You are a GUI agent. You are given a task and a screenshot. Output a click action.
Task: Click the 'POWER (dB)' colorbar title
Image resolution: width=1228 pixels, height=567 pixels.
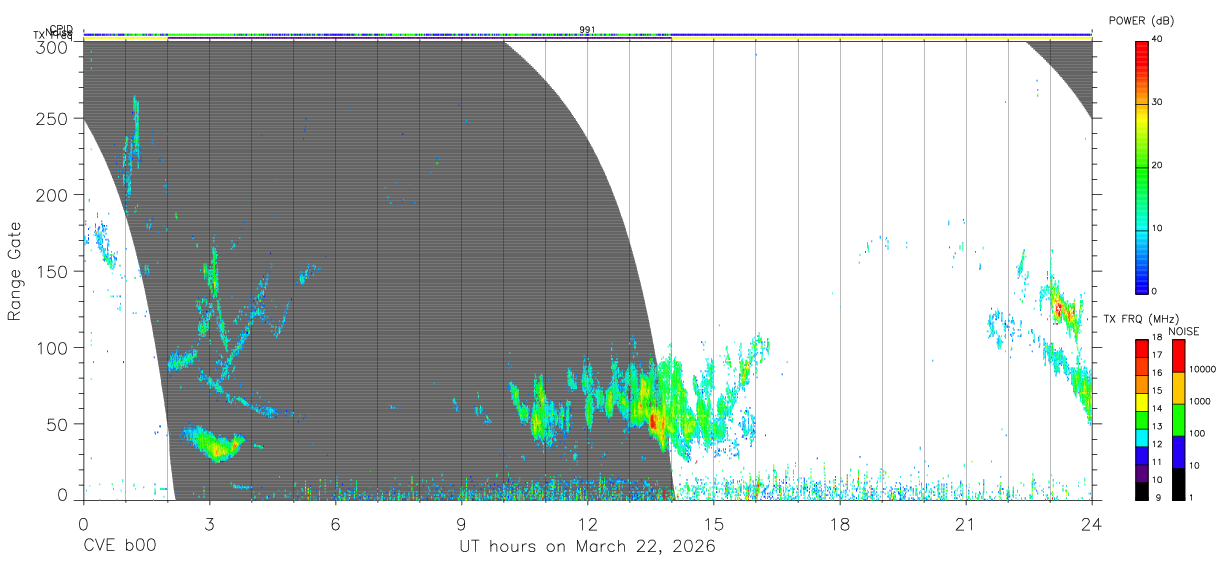[1142, 20]
